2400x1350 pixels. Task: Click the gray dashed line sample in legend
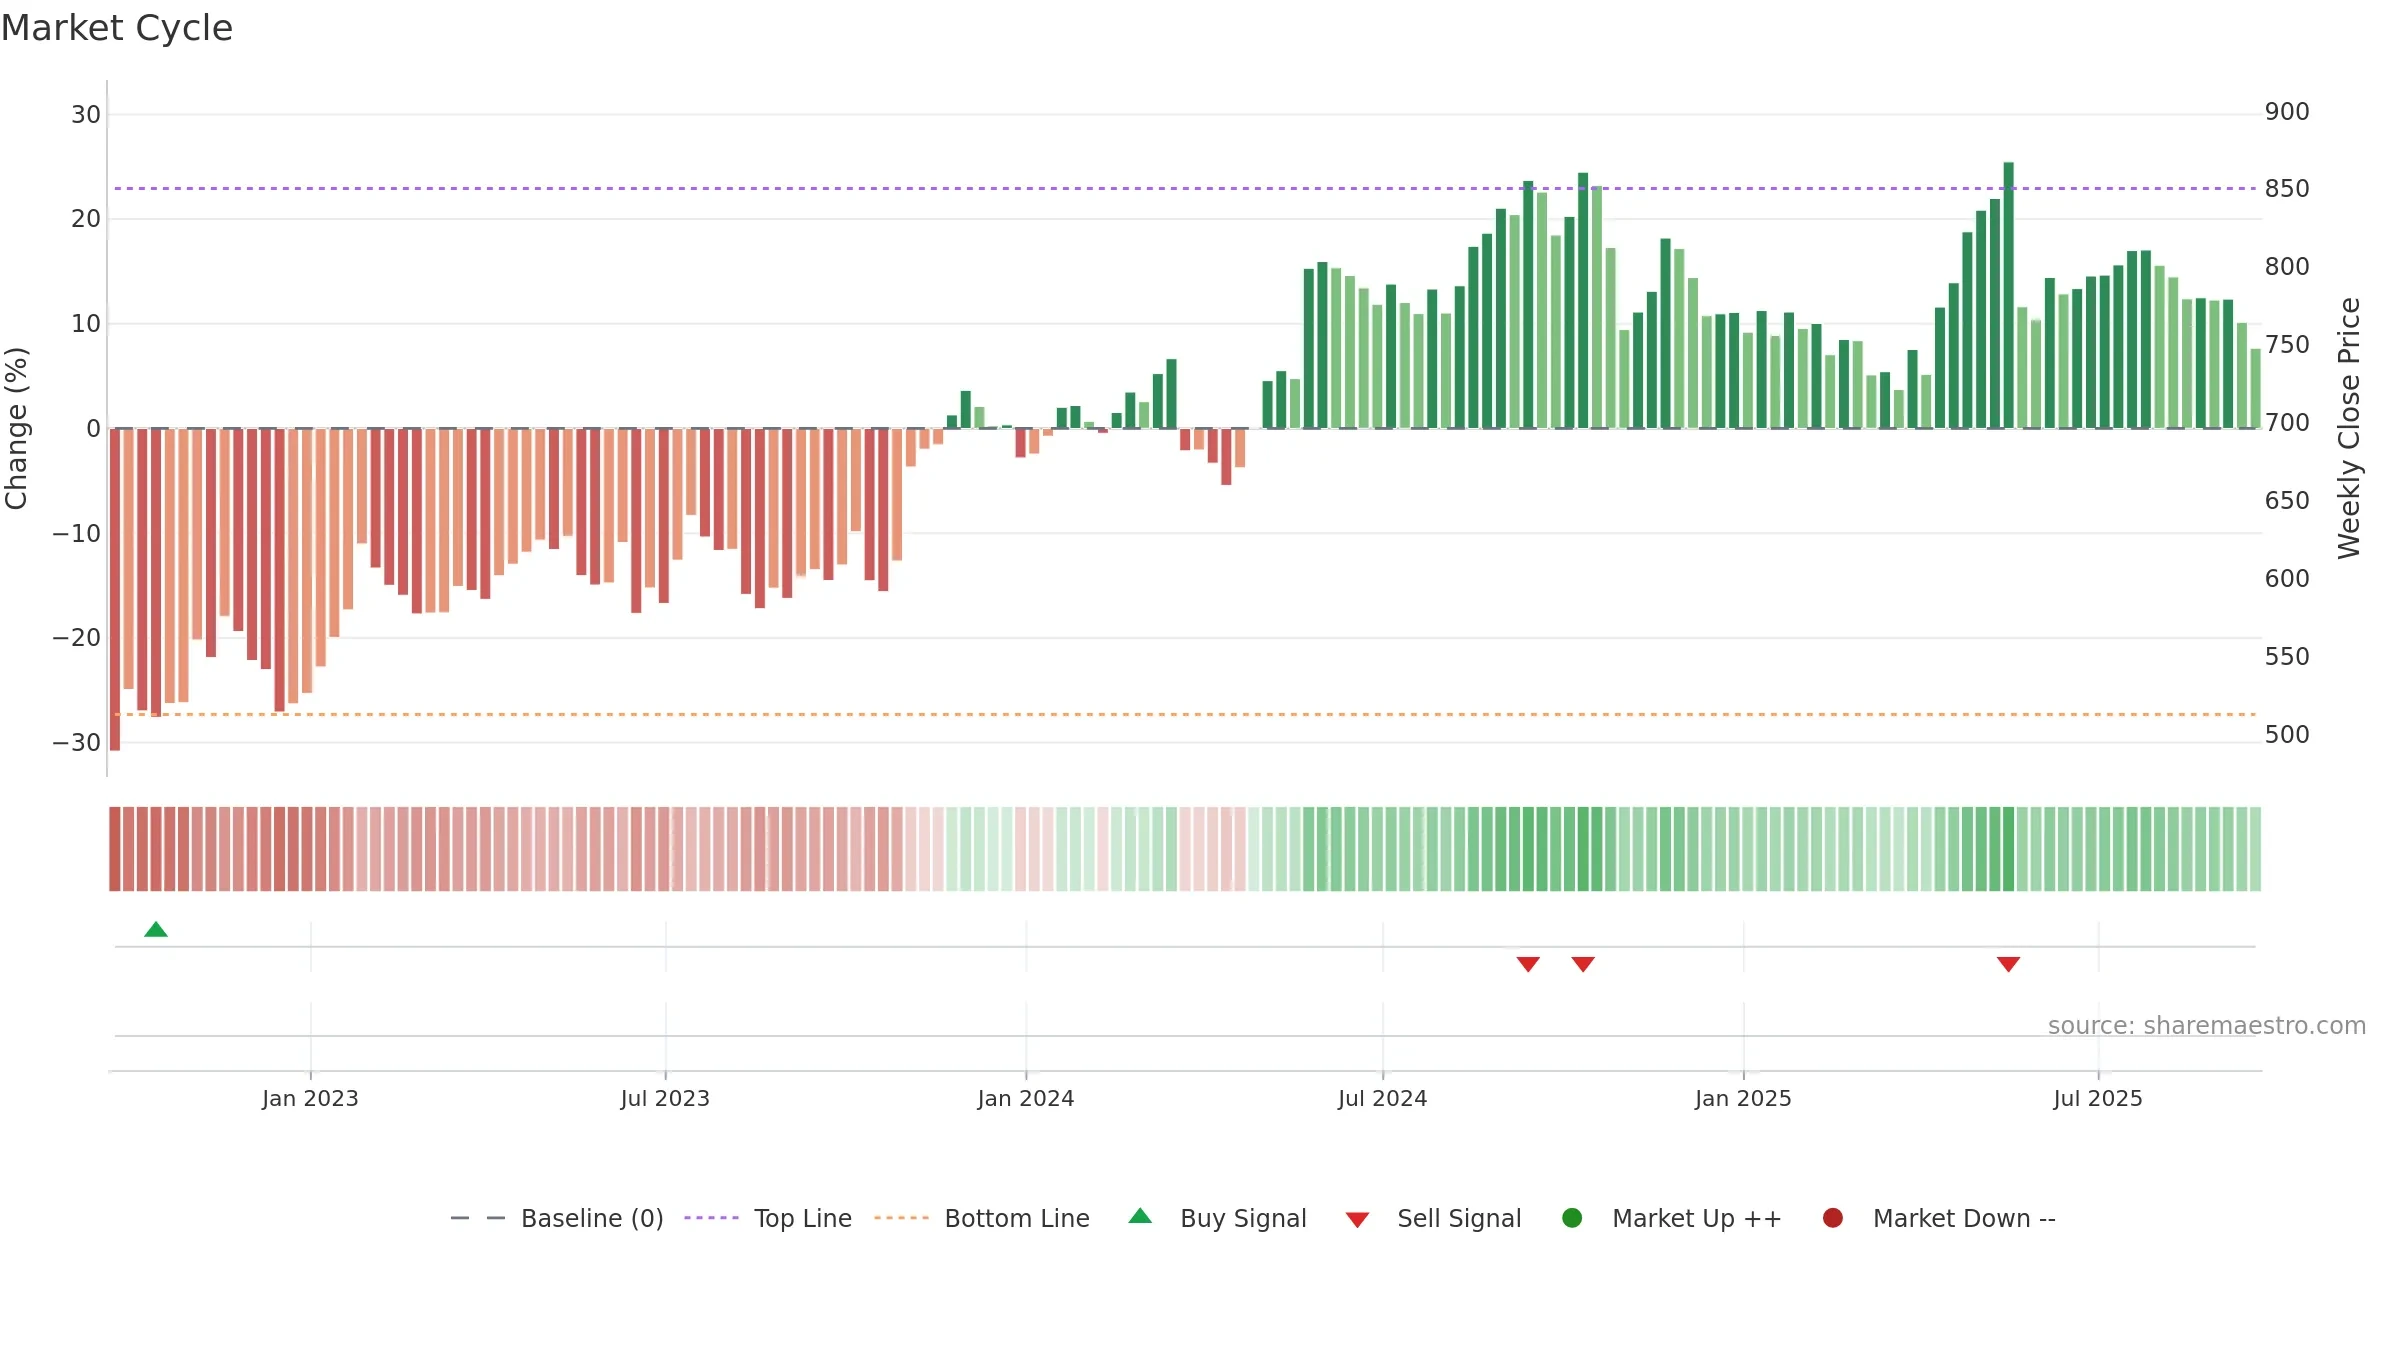[477, 1218]
